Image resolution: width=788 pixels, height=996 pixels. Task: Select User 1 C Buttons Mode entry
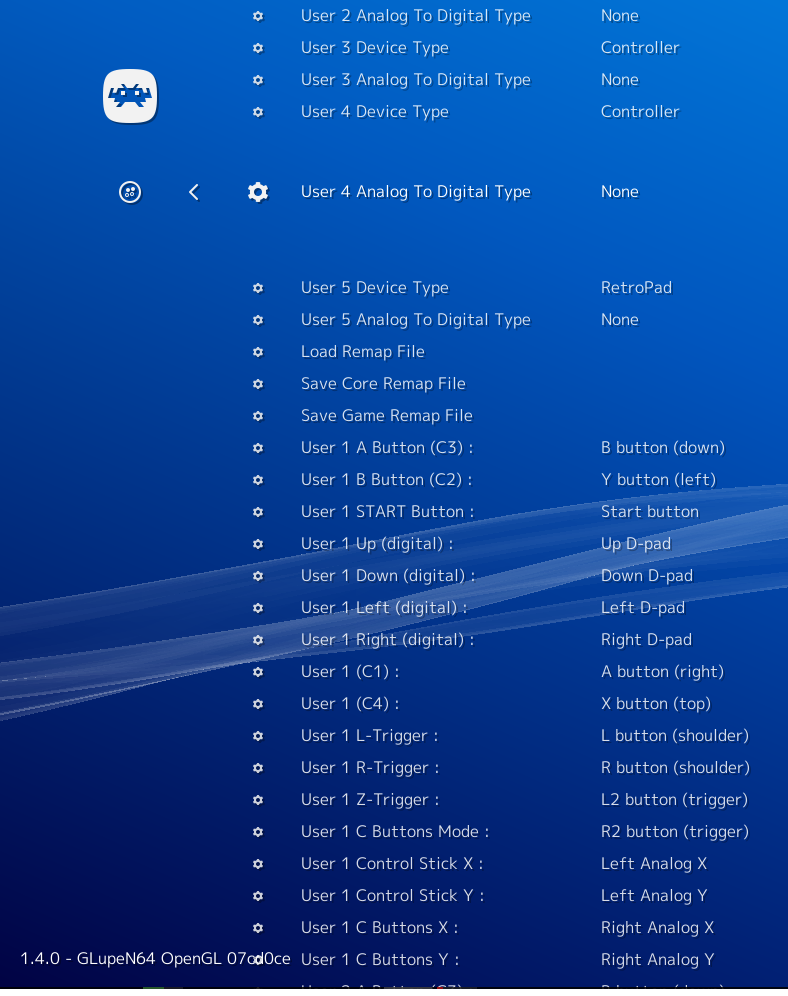click(x=394, y=832)
